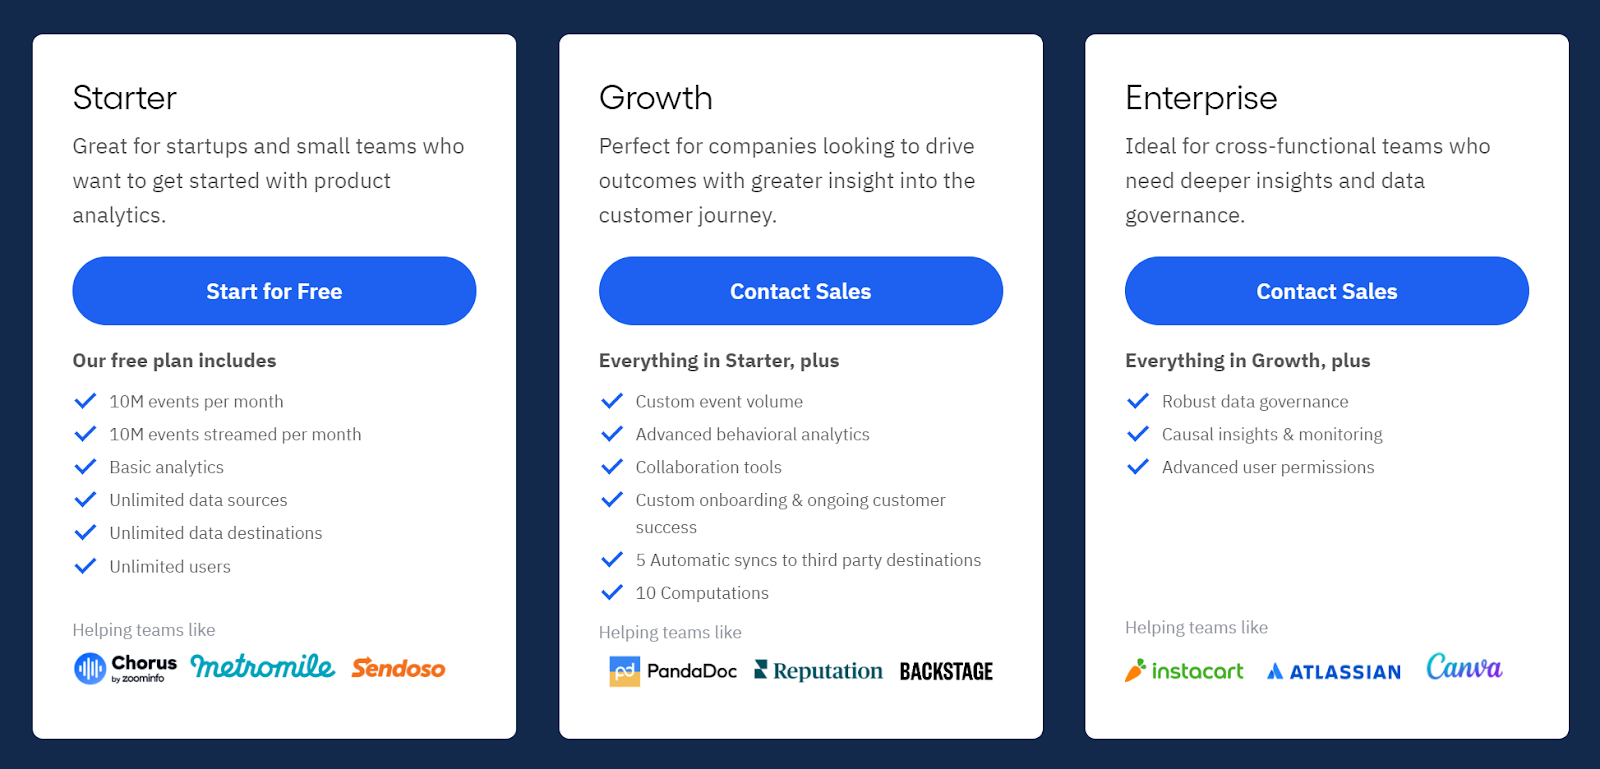Screen dimensions: 1600x769
Task: Click the Backstage logo
Action: point(946,671)
